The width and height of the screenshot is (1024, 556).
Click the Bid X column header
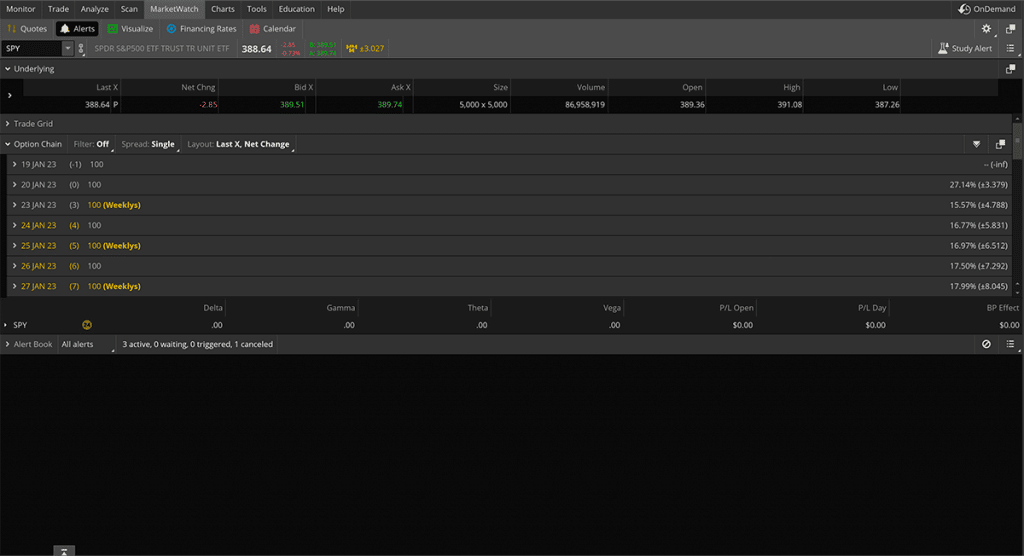(x=304, y=88)
